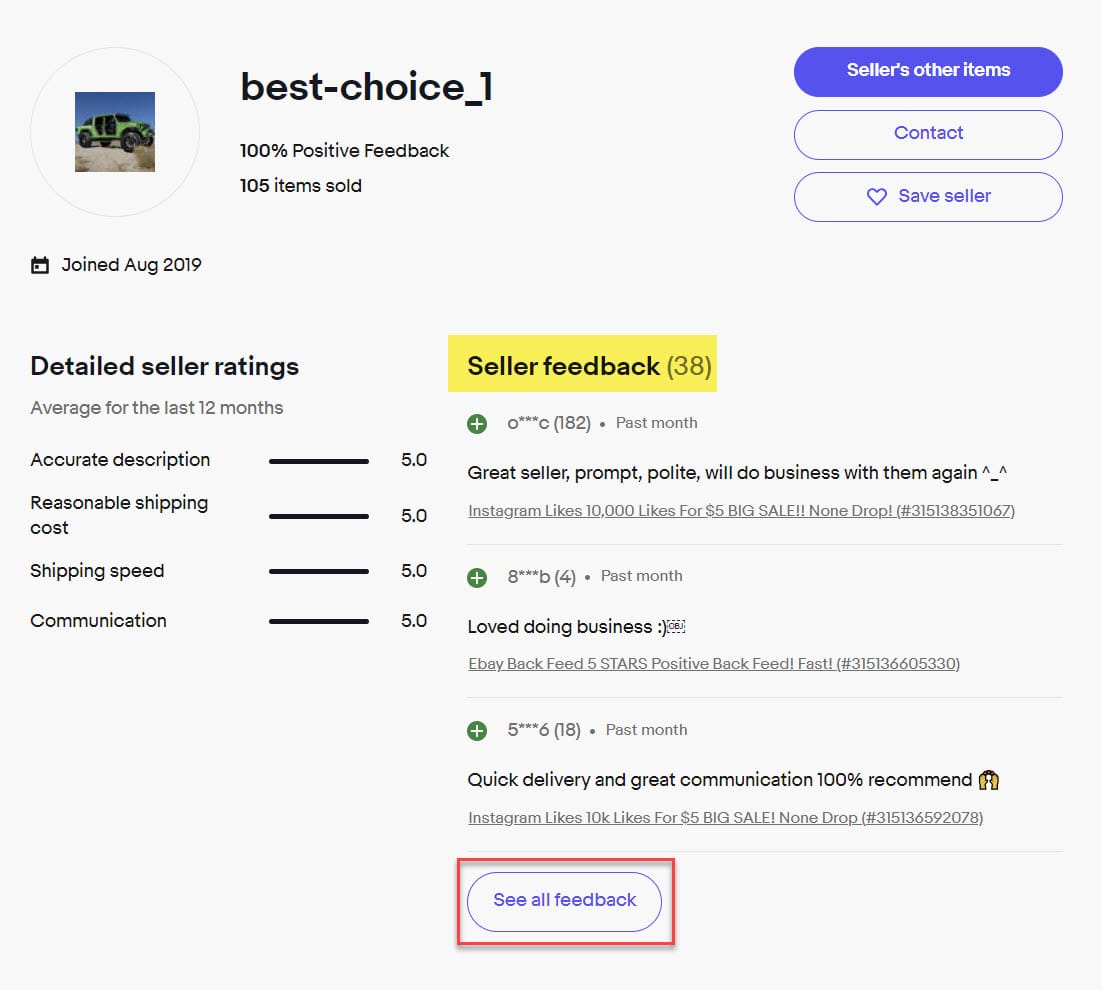Open Instagram Likes 10k Likes listing link
1102x990 pixels.
point(725,818)
